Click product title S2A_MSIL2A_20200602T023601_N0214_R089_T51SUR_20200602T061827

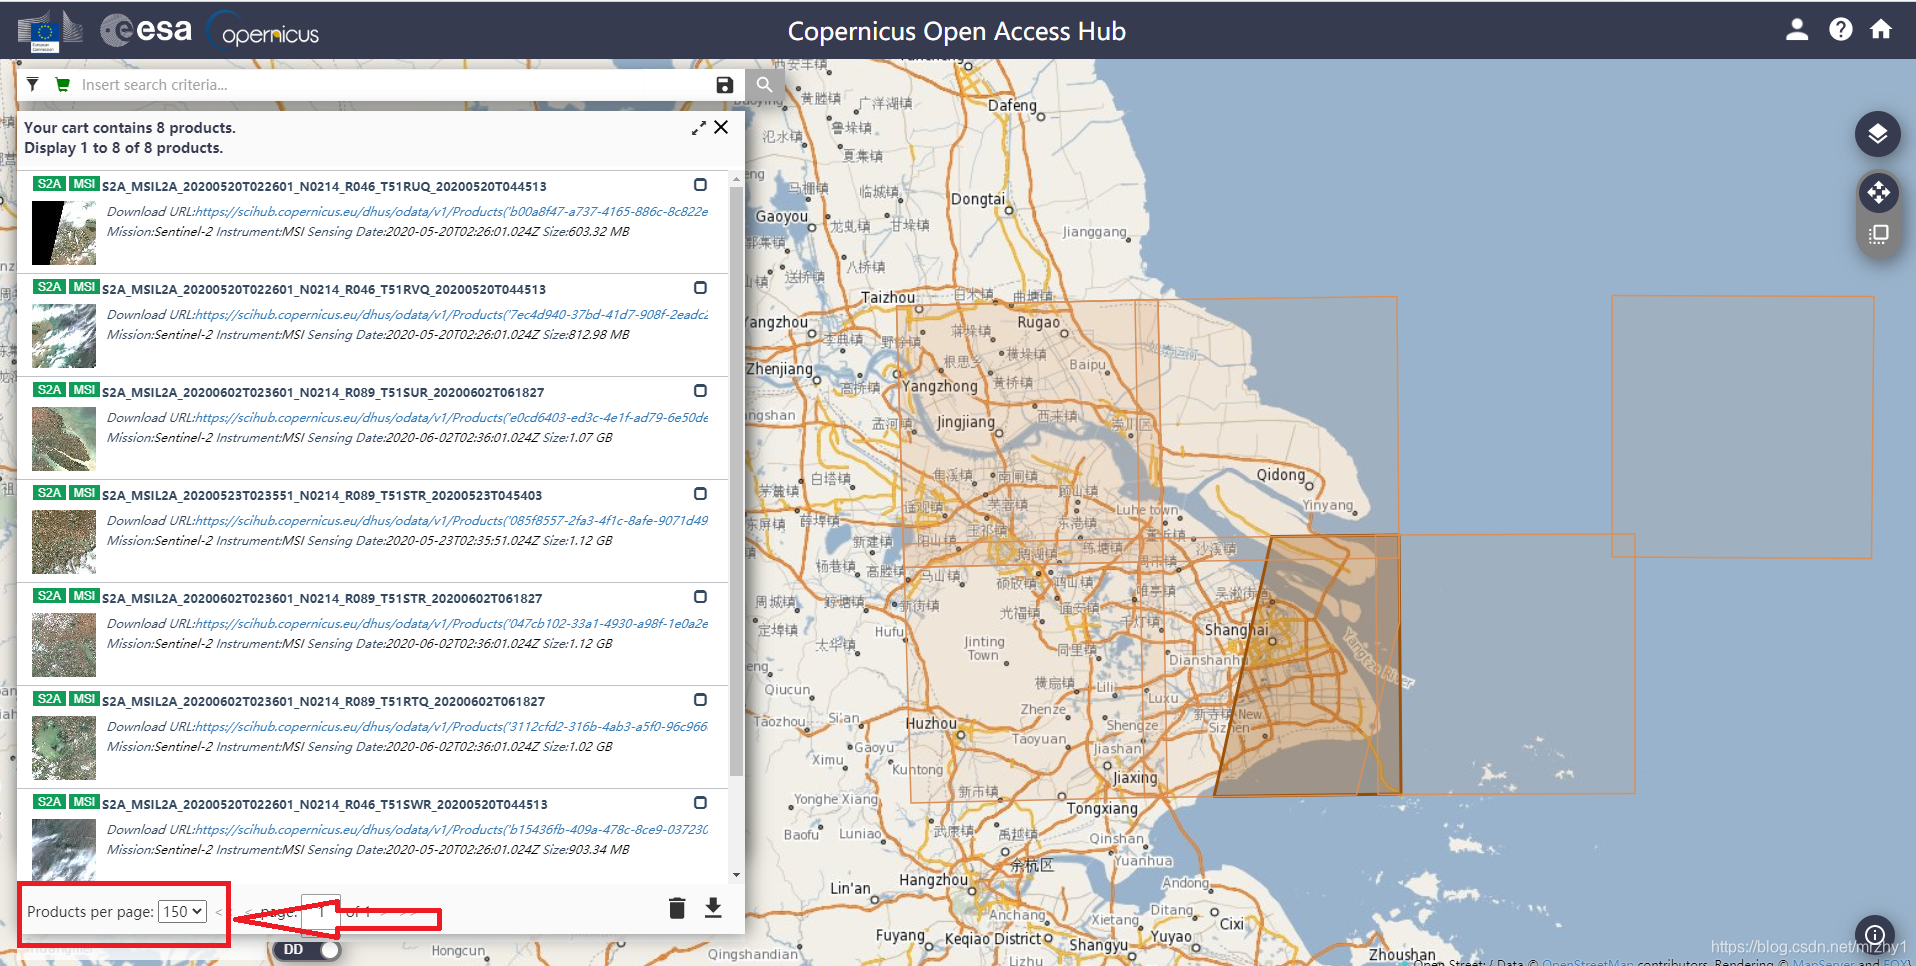pos(323,393)
